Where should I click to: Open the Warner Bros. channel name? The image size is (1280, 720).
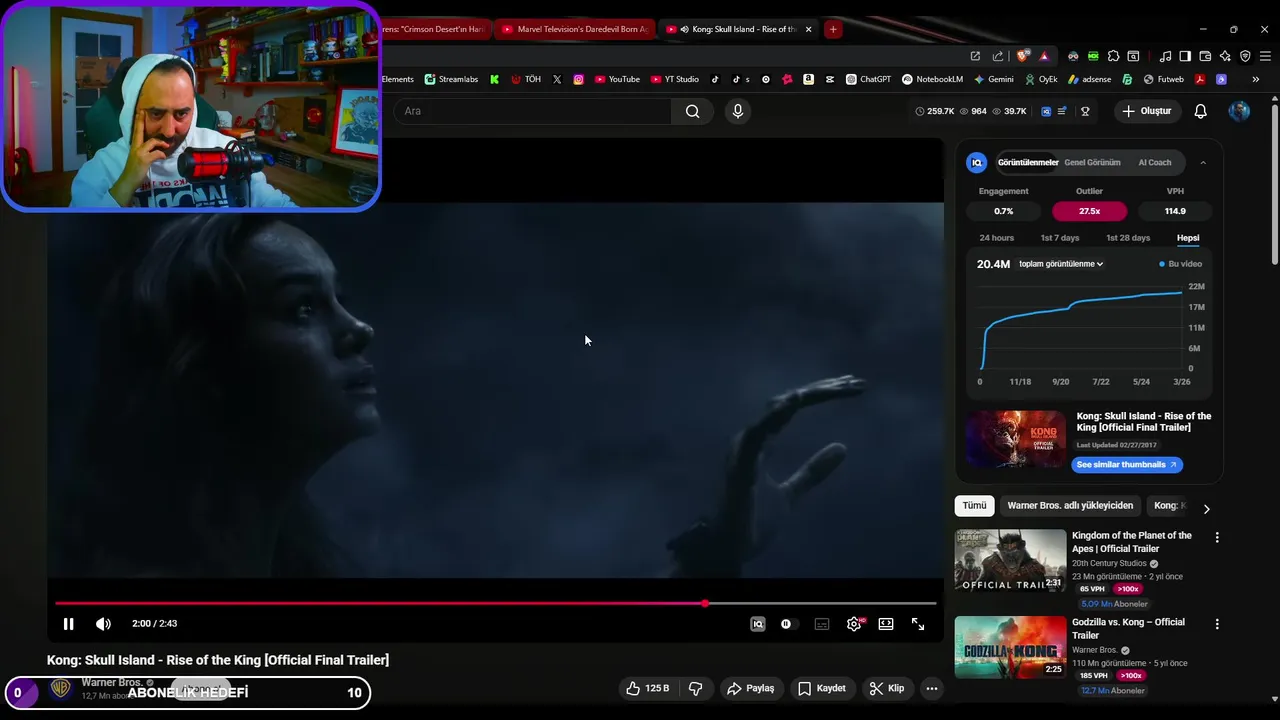click(112, 683)
